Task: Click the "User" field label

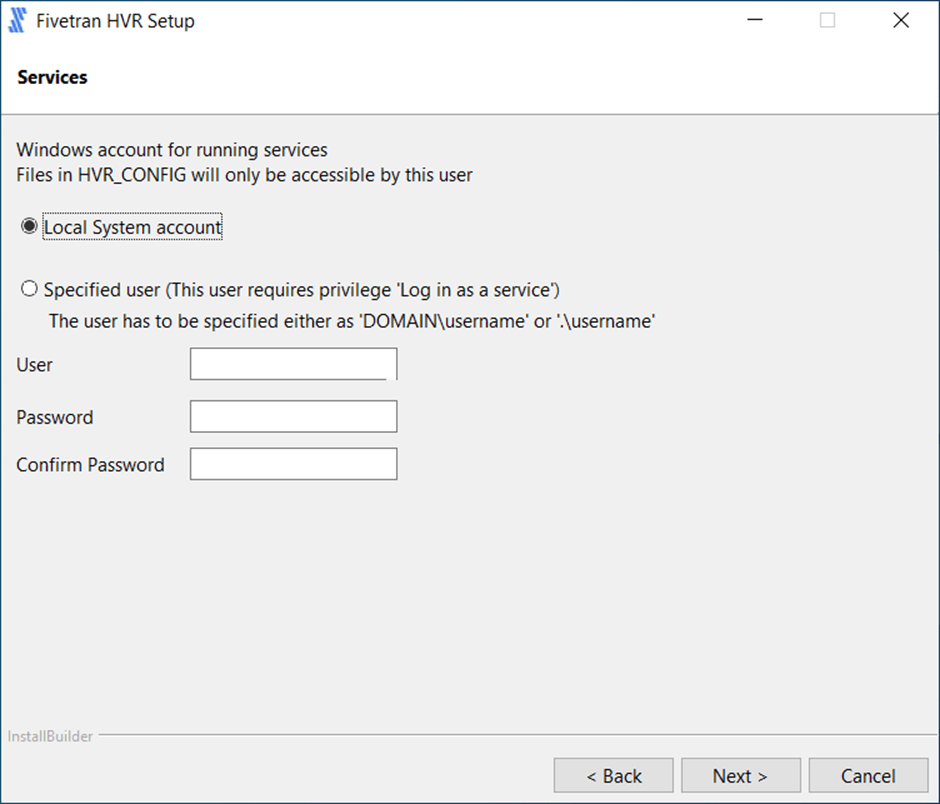Action: click(35, 365)
